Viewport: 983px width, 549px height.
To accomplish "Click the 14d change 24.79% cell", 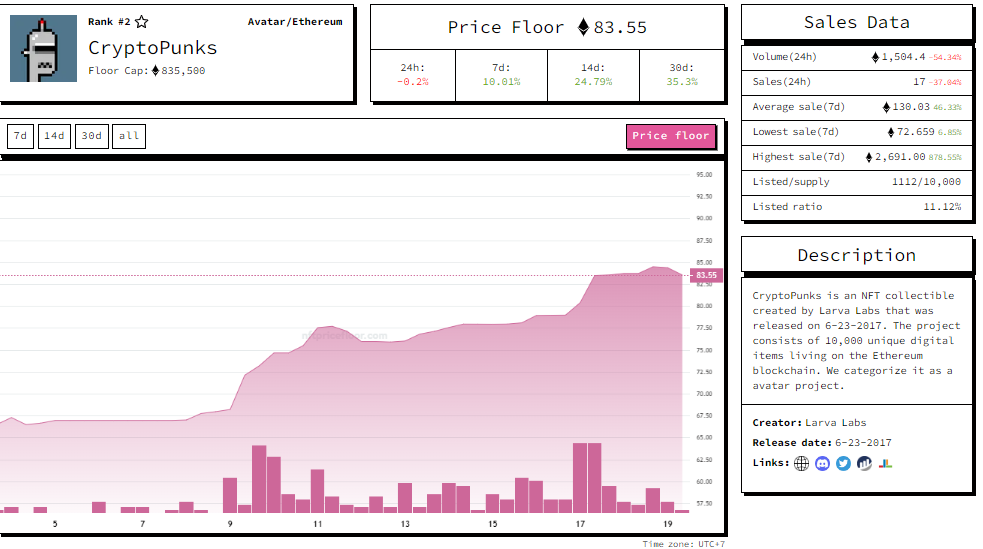I will click(593, 75).
